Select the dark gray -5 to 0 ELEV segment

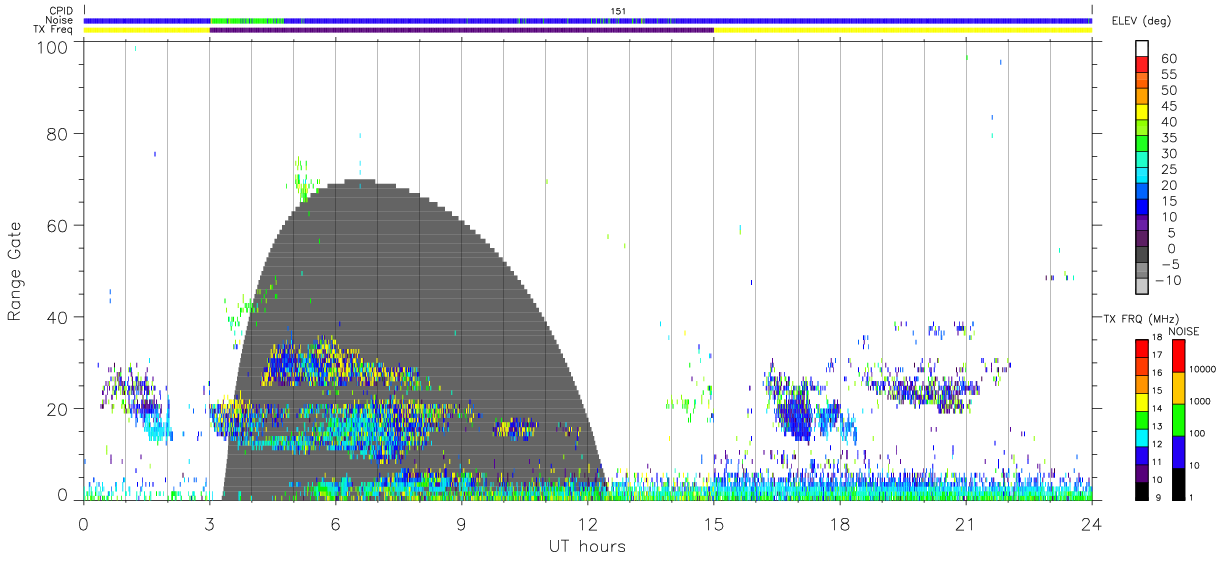tap(1143, 256)
